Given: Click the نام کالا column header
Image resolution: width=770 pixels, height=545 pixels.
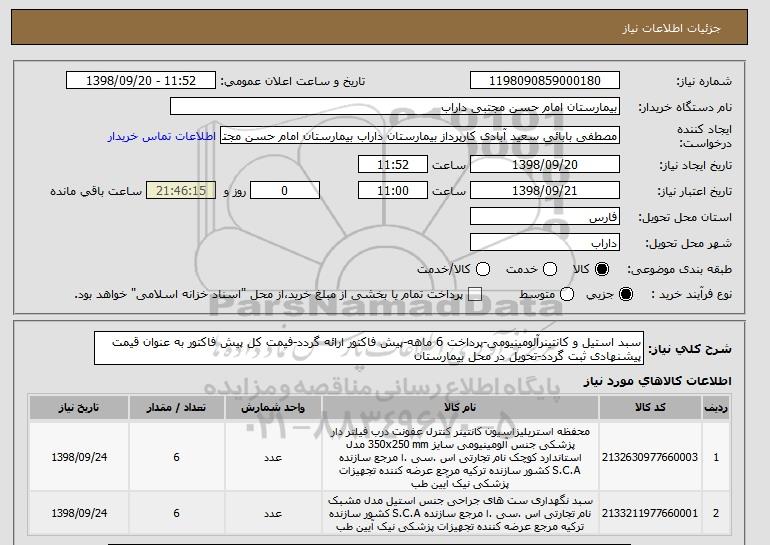Looking at the screenshot, I should tap(460, 408).
